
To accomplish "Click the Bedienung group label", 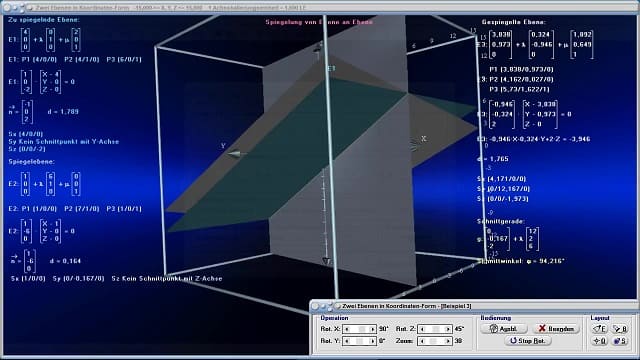I will point(496,318).
